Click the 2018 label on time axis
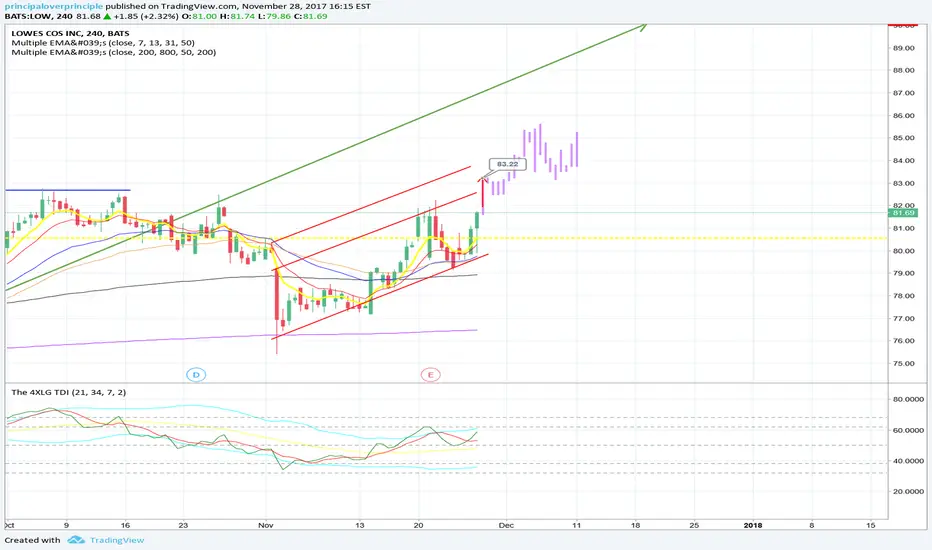The width and height of the screenshot is (932, 550). coord(753,525)
